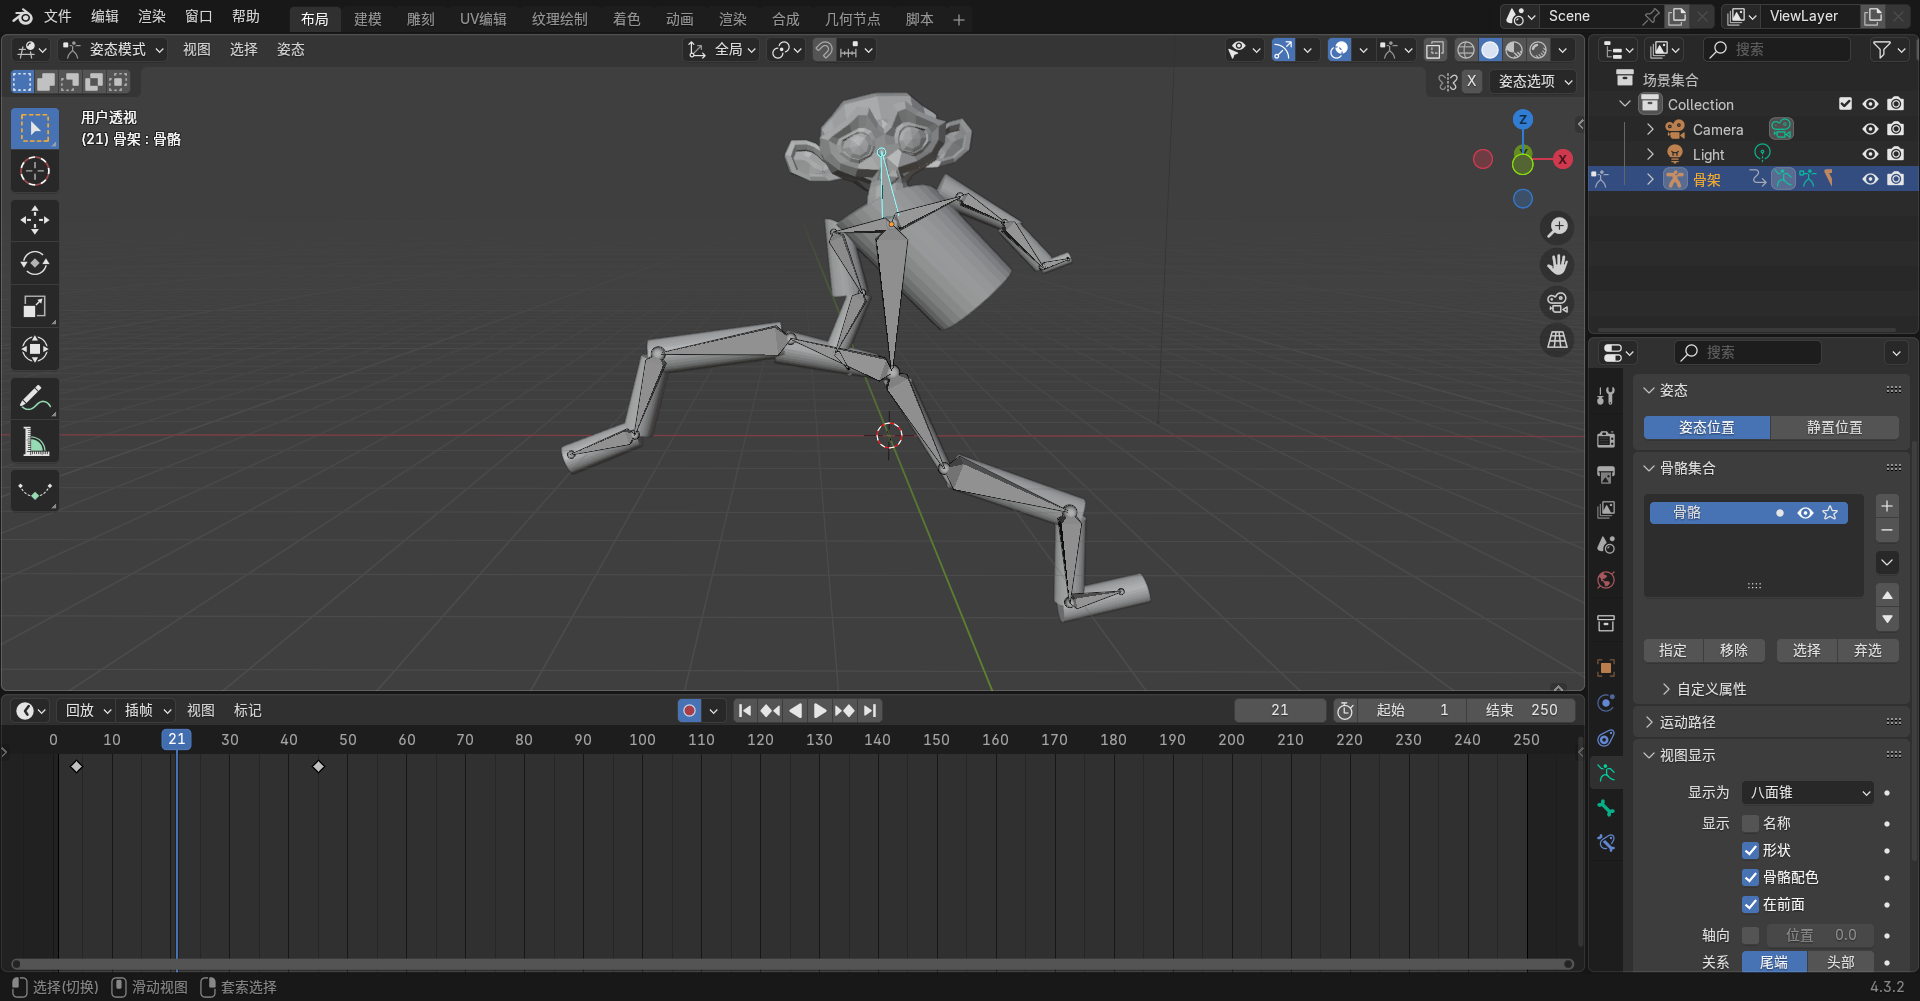Click the Cursor tool icon
The width and height of the screenshot is (1920, 1001).
(35, 172)
